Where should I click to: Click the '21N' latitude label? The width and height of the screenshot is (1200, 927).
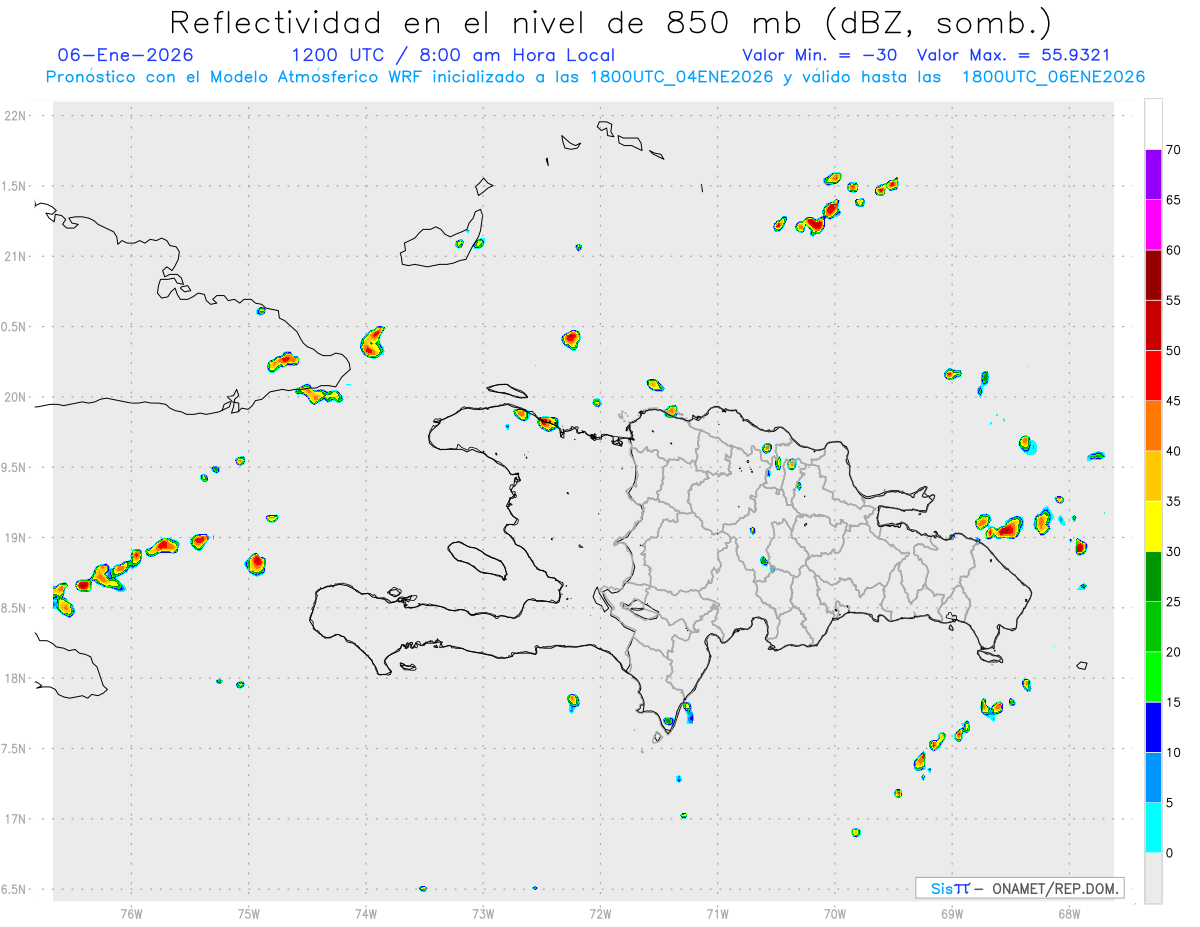[17, 256]
